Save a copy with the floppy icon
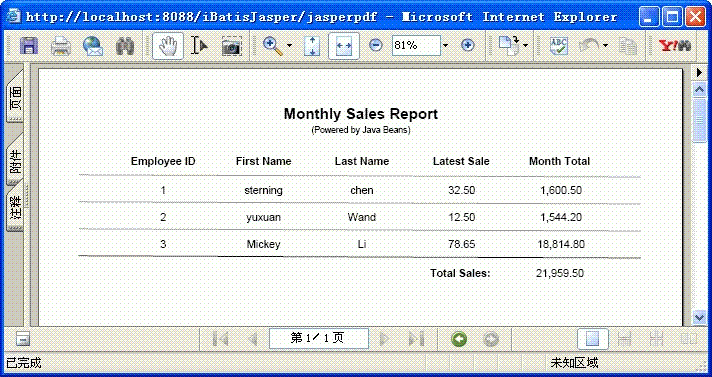The width and height of the screenshot is (712, 377). click(x=29, y=46)
